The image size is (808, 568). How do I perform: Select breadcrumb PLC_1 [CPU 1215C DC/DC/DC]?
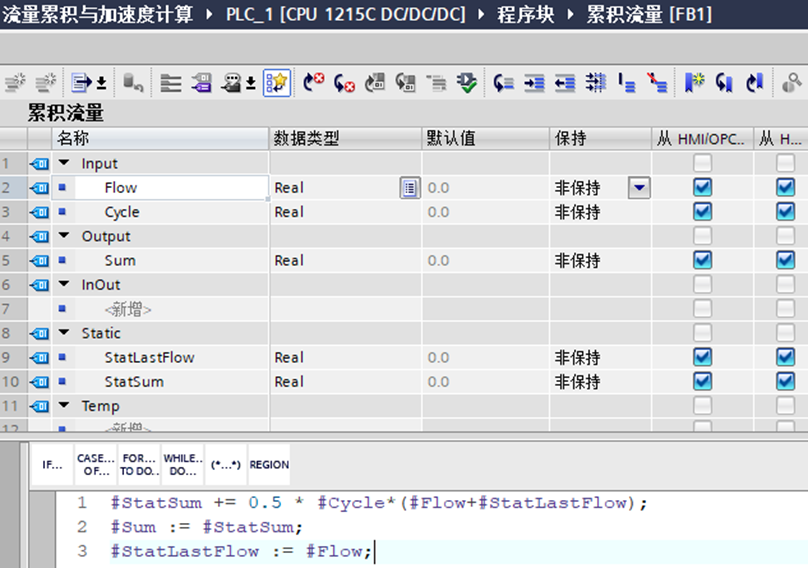(345, 14)
